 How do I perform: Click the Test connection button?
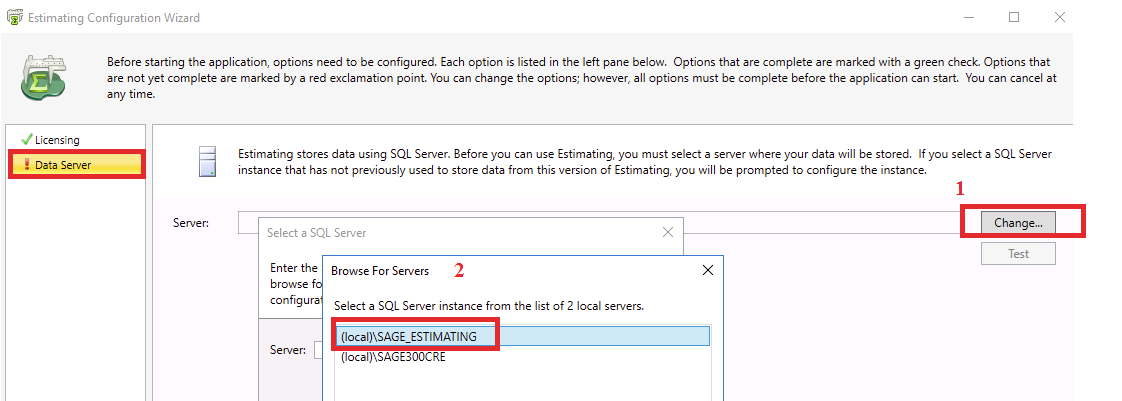click(1018, 253)
